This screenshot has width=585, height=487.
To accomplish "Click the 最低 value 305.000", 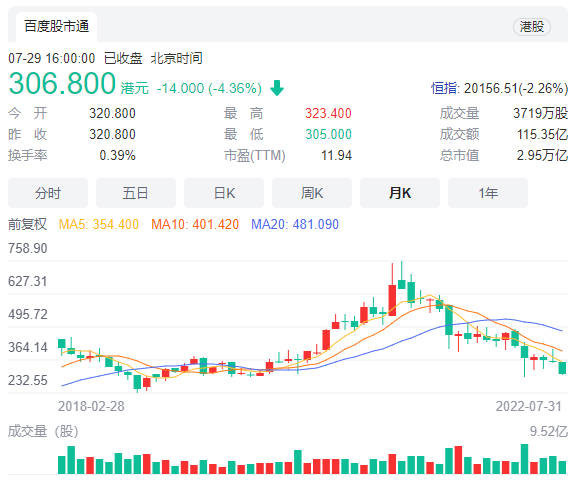I will pos(328,134).
